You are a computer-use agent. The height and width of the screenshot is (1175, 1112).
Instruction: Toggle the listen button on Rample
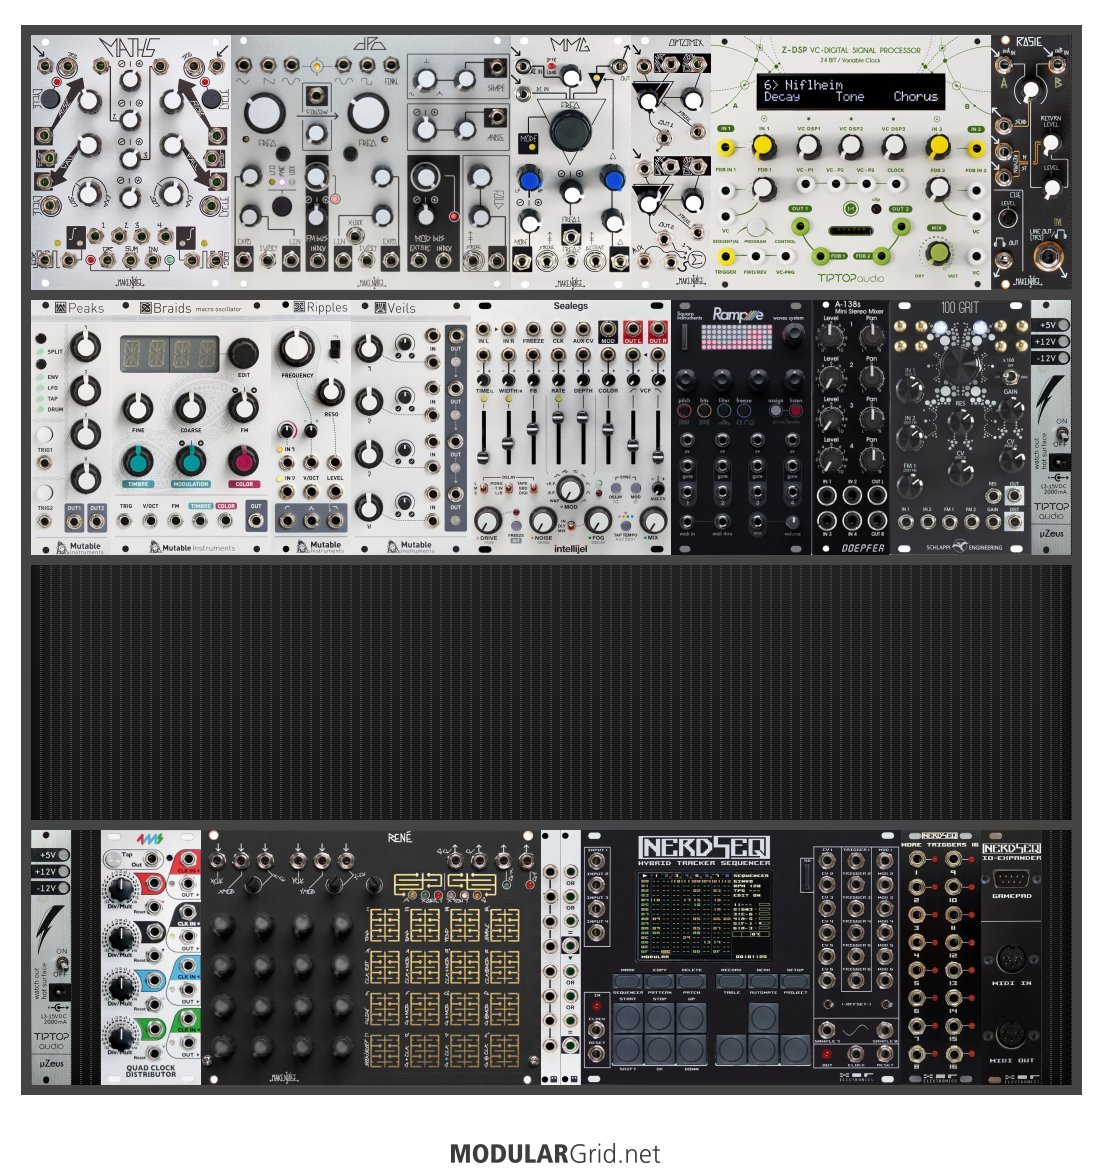coord(796,411)
